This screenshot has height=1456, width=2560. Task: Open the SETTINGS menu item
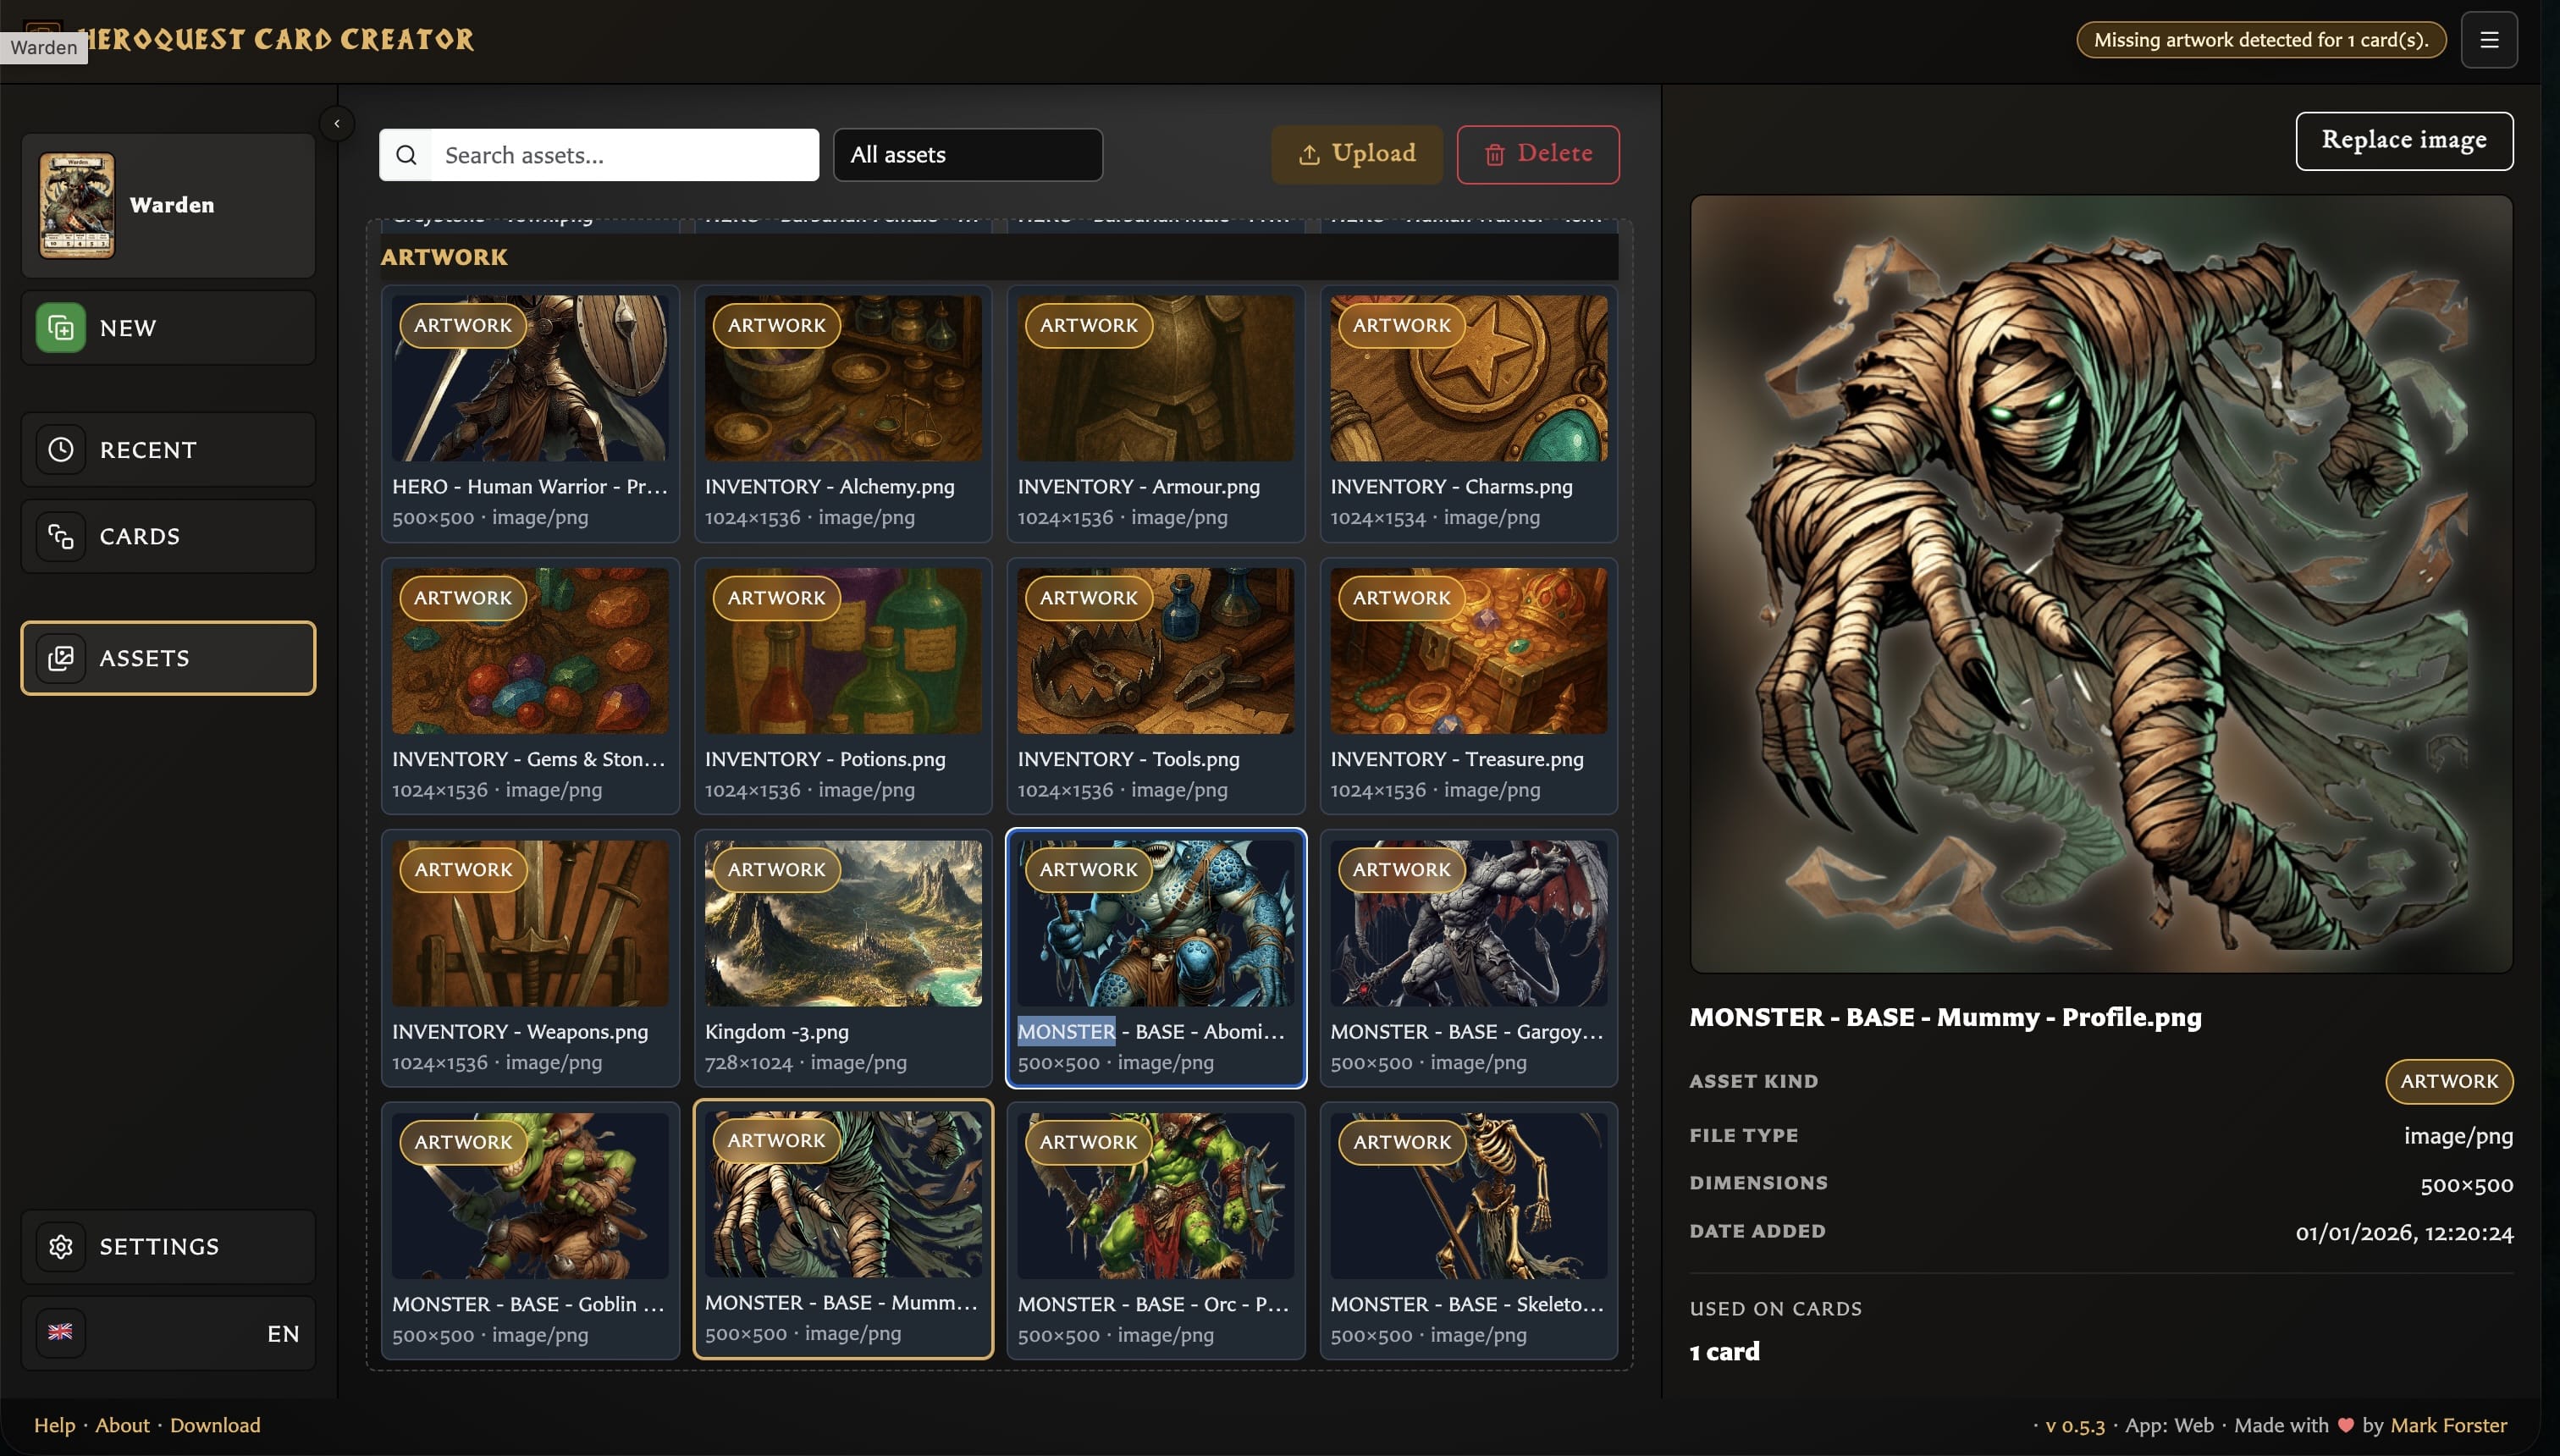click(168, 1247)
